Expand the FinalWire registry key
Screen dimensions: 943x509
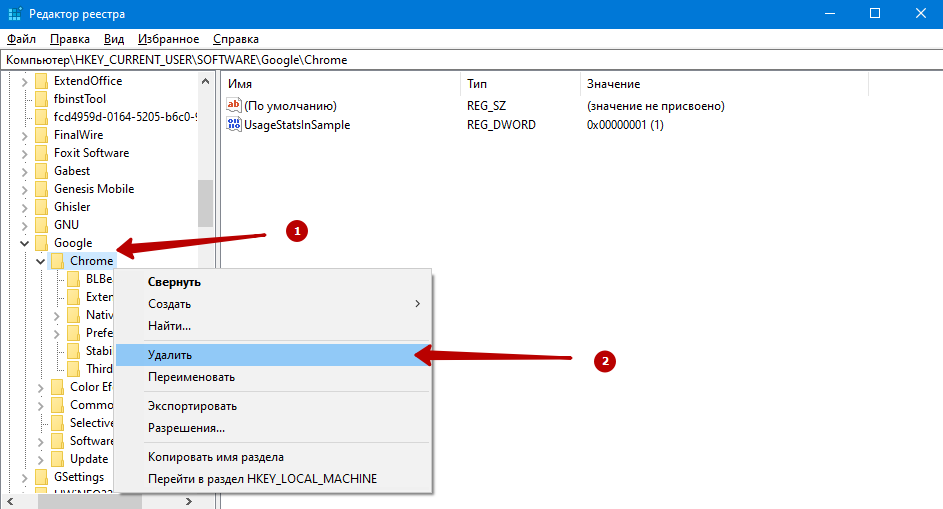24,135
